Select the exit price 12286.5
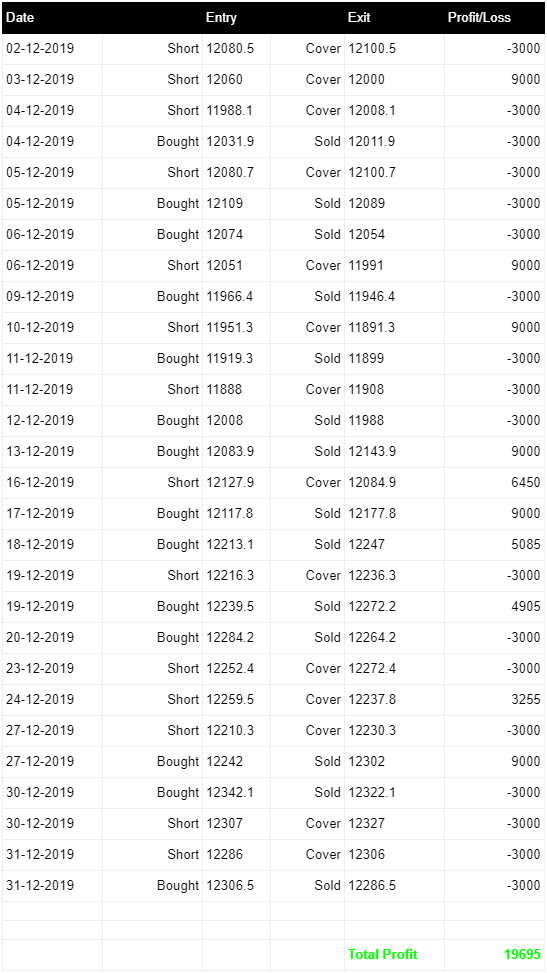The width and height of the screenshot is (547, 973). [x=372, y=886]
